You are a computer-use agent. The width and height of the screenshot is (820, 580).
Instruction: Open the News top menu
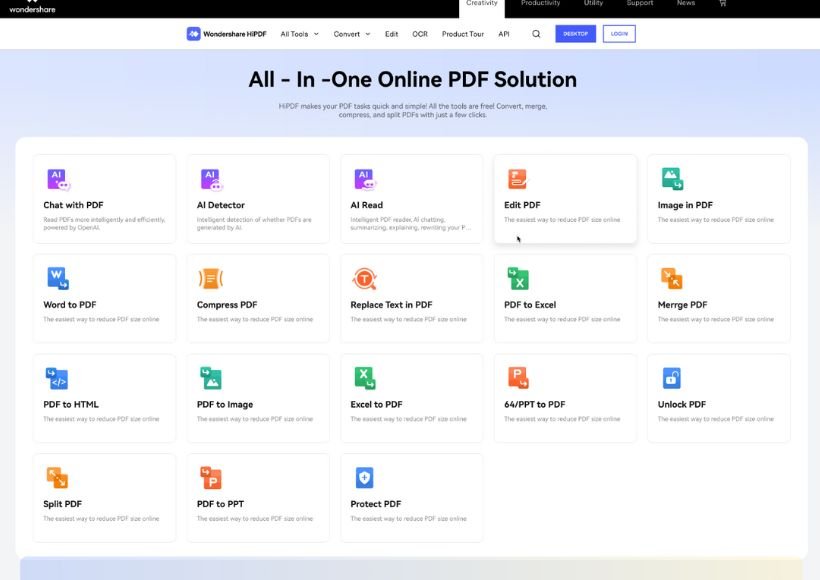(686, 3)
